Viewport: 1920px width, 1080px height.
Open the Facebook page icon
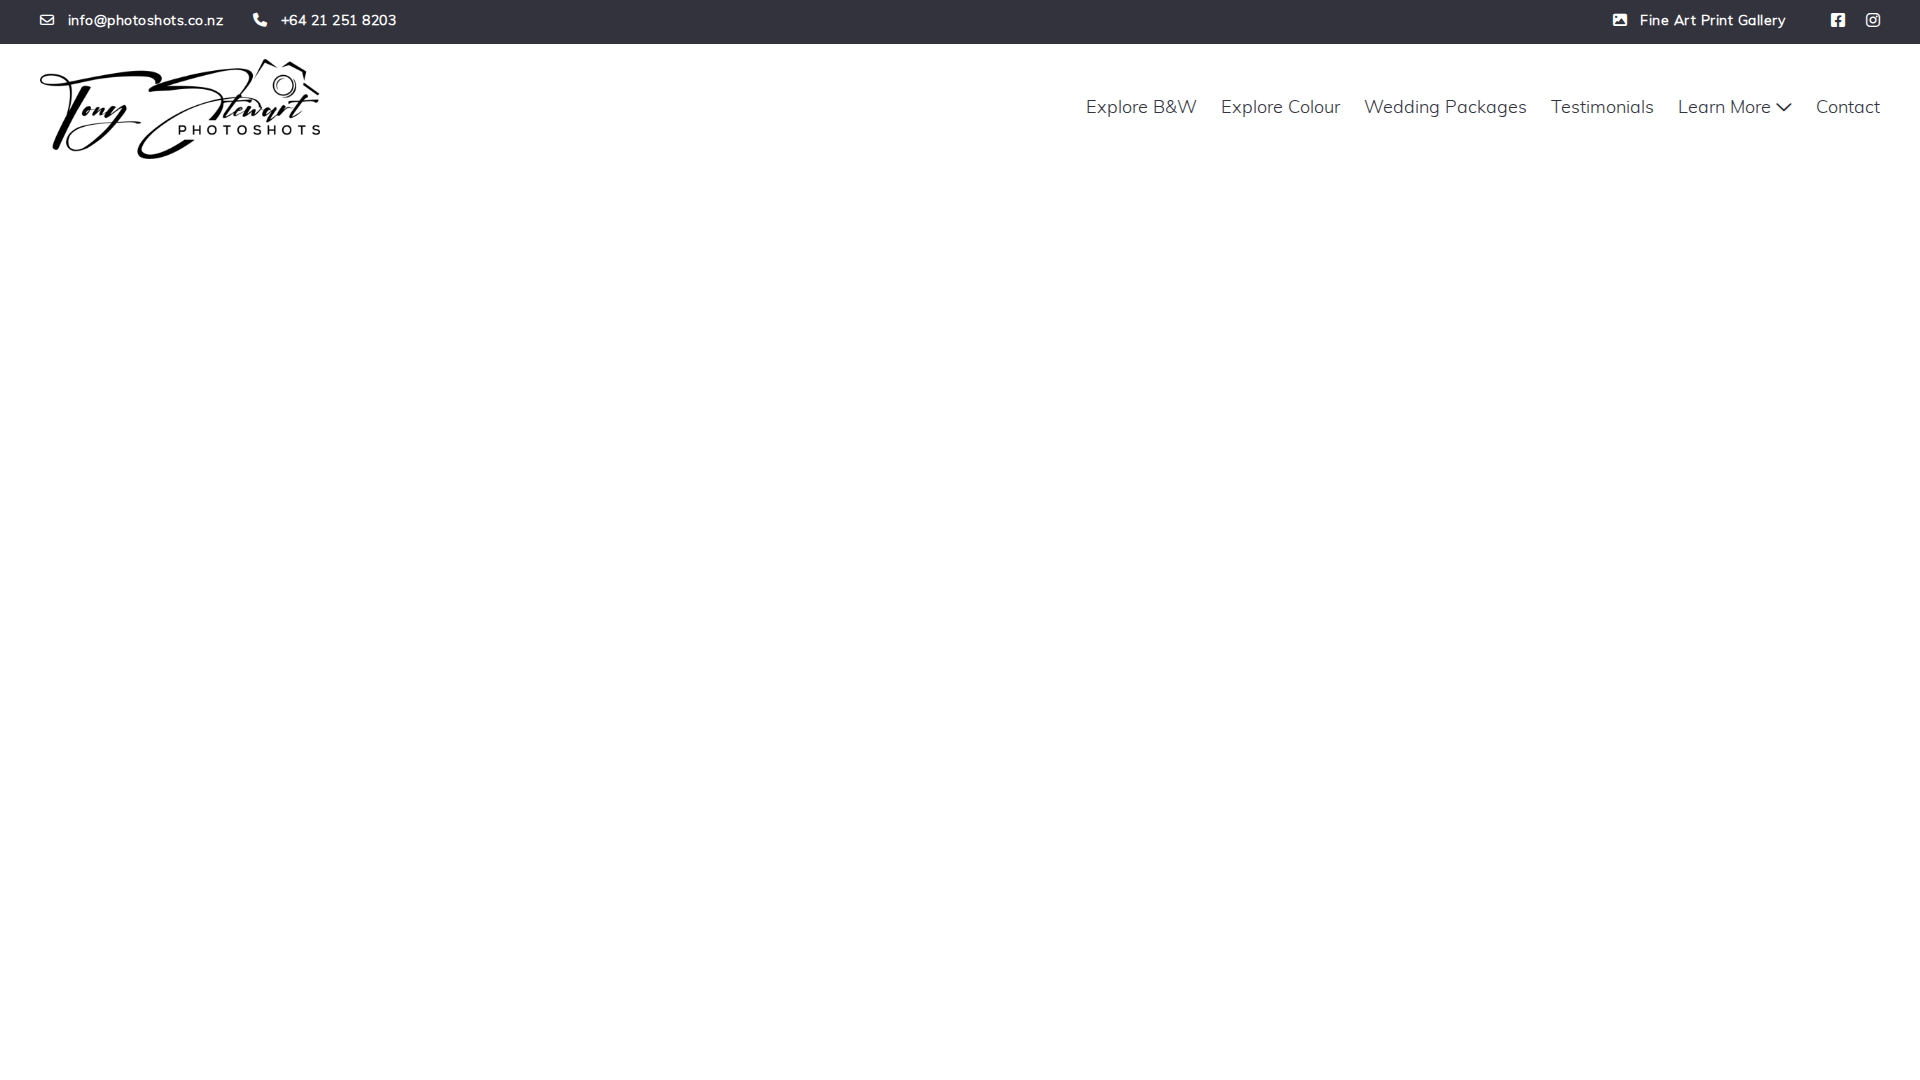pyautogui.click(x=1838, y=20)
